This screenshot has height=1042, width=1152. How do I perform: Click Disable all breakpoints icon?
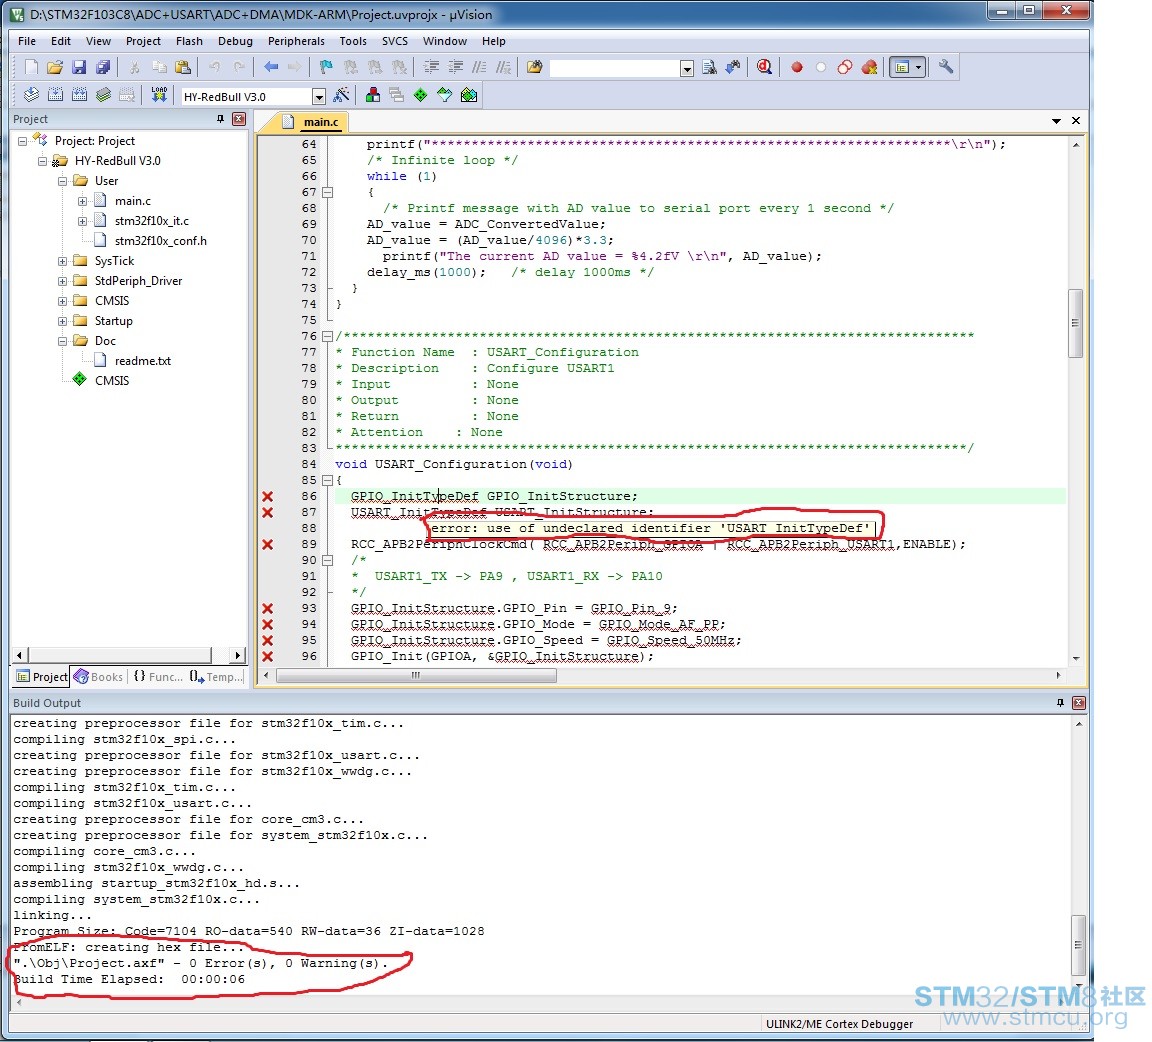(x=845, y=68)
